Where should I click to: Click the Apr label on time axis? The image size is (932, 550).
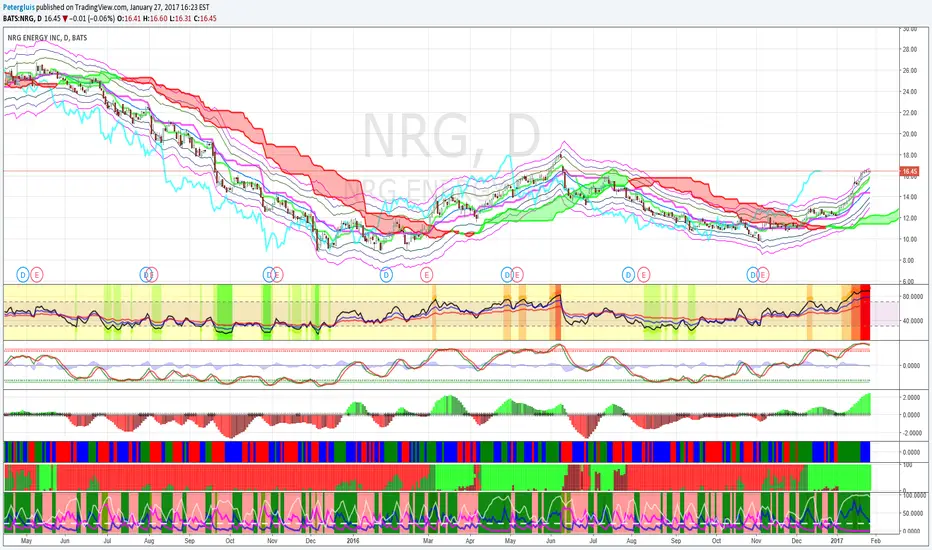click(x=470, y=541)
